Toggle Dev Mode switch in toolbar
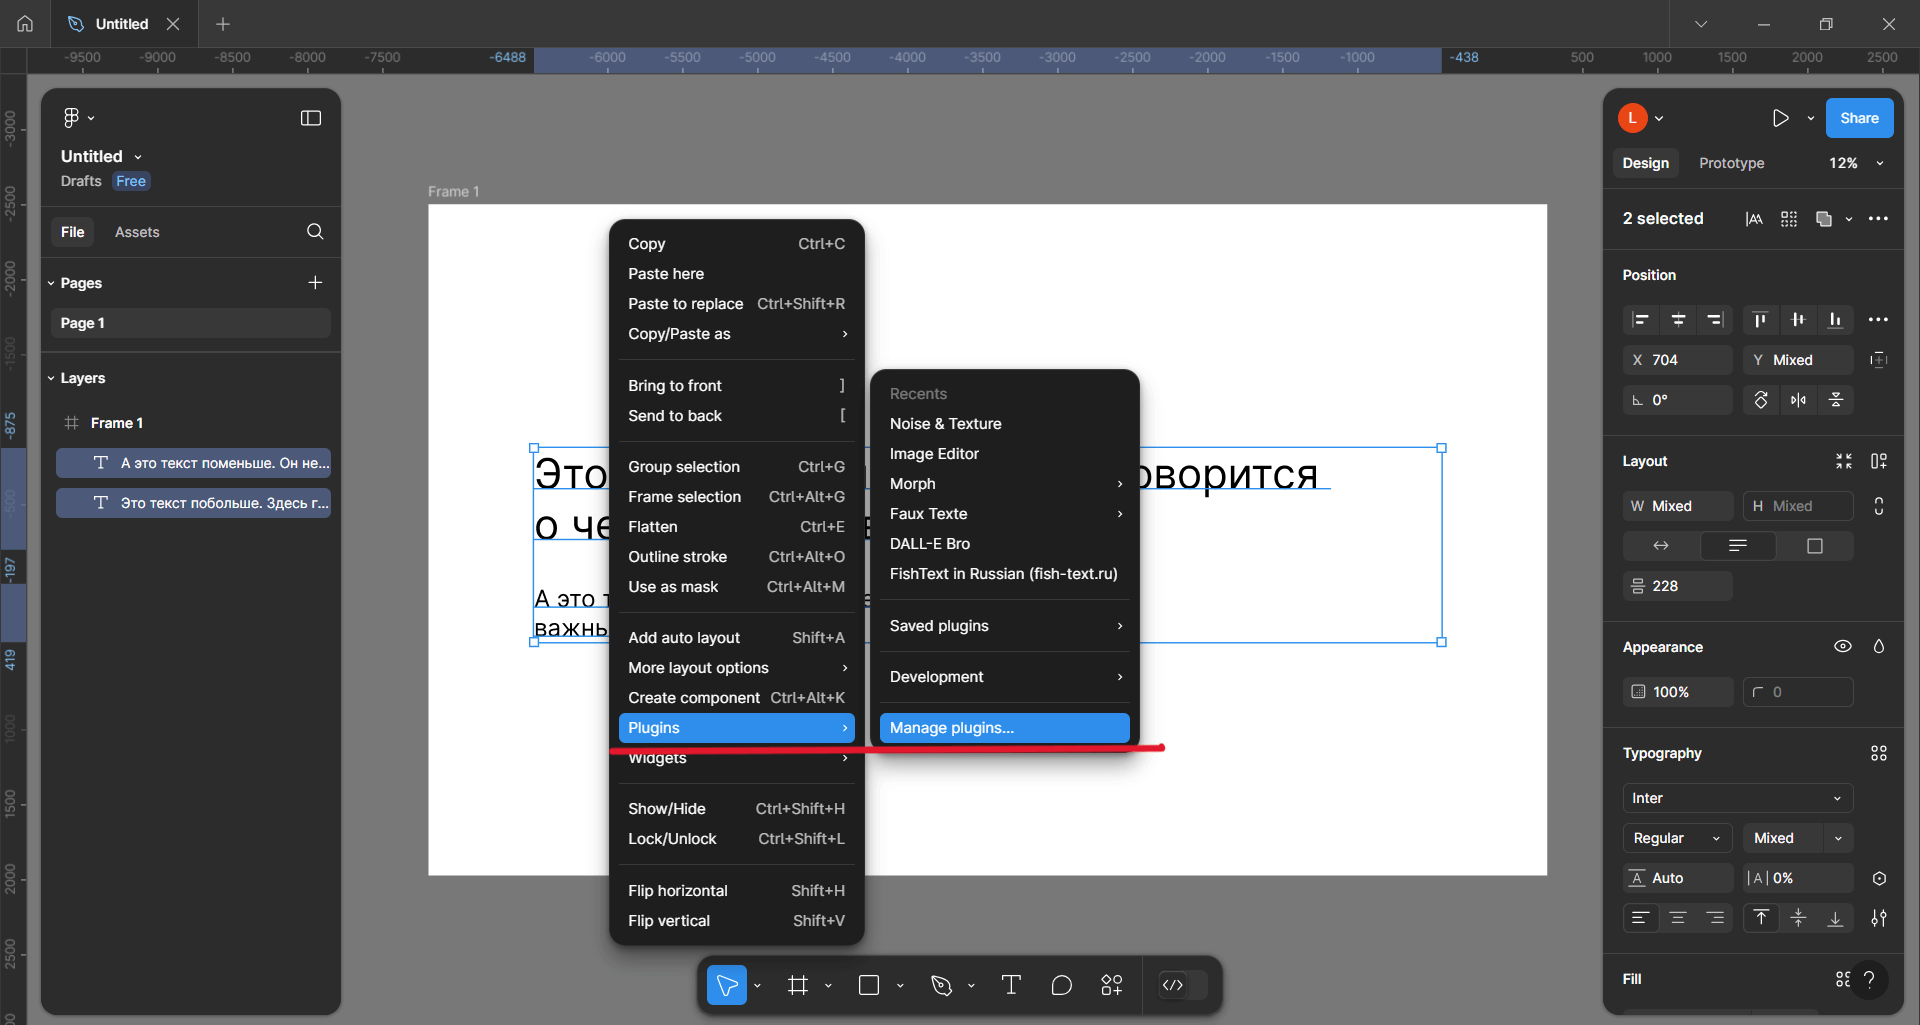This screenshot has width=1920, height=1025. (x=1183, y=986)
